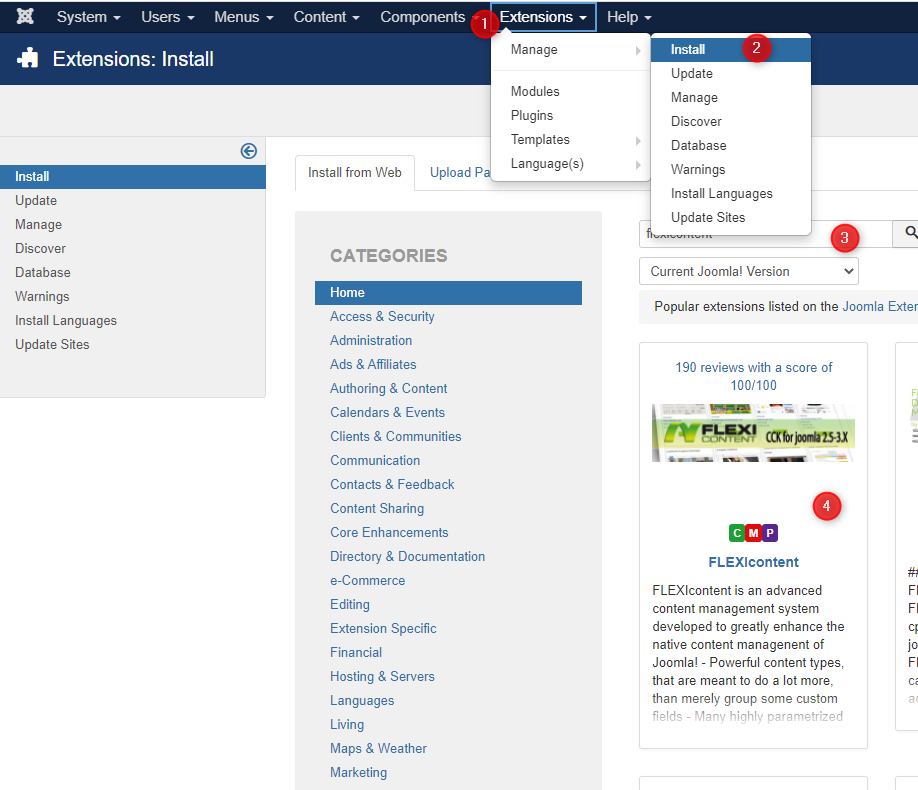Open the Content dropdown menu

[327, 17]
